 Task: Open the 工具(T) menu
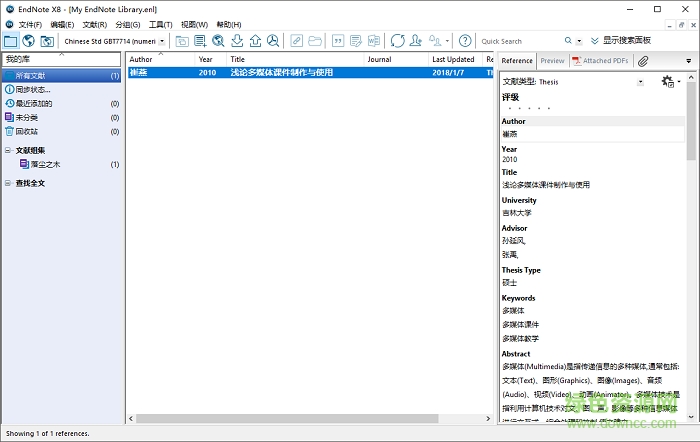[160, 24]
